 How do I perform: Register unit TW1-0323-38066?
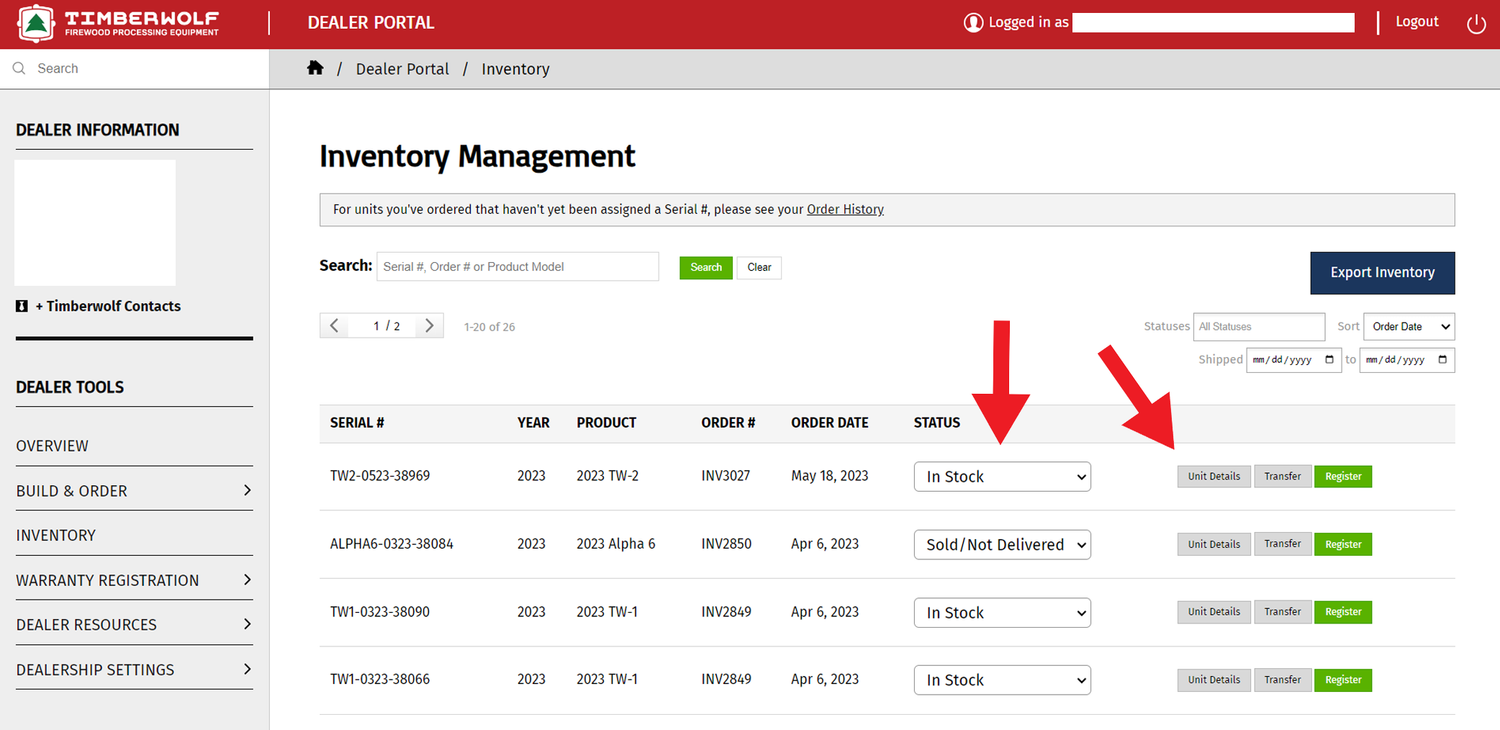1343,679
